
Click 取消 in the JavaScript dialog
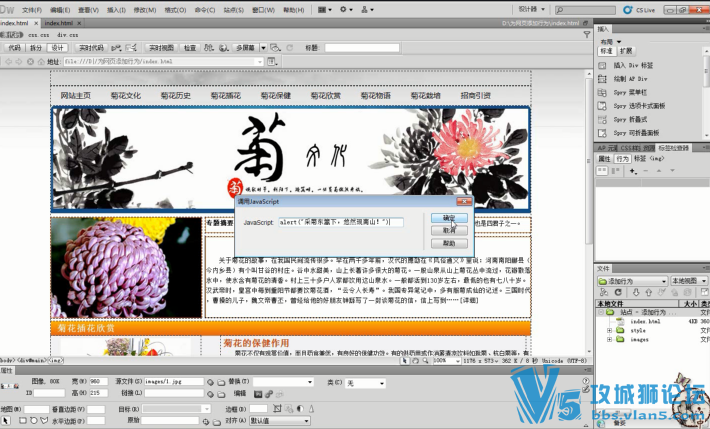coord(449,231)
